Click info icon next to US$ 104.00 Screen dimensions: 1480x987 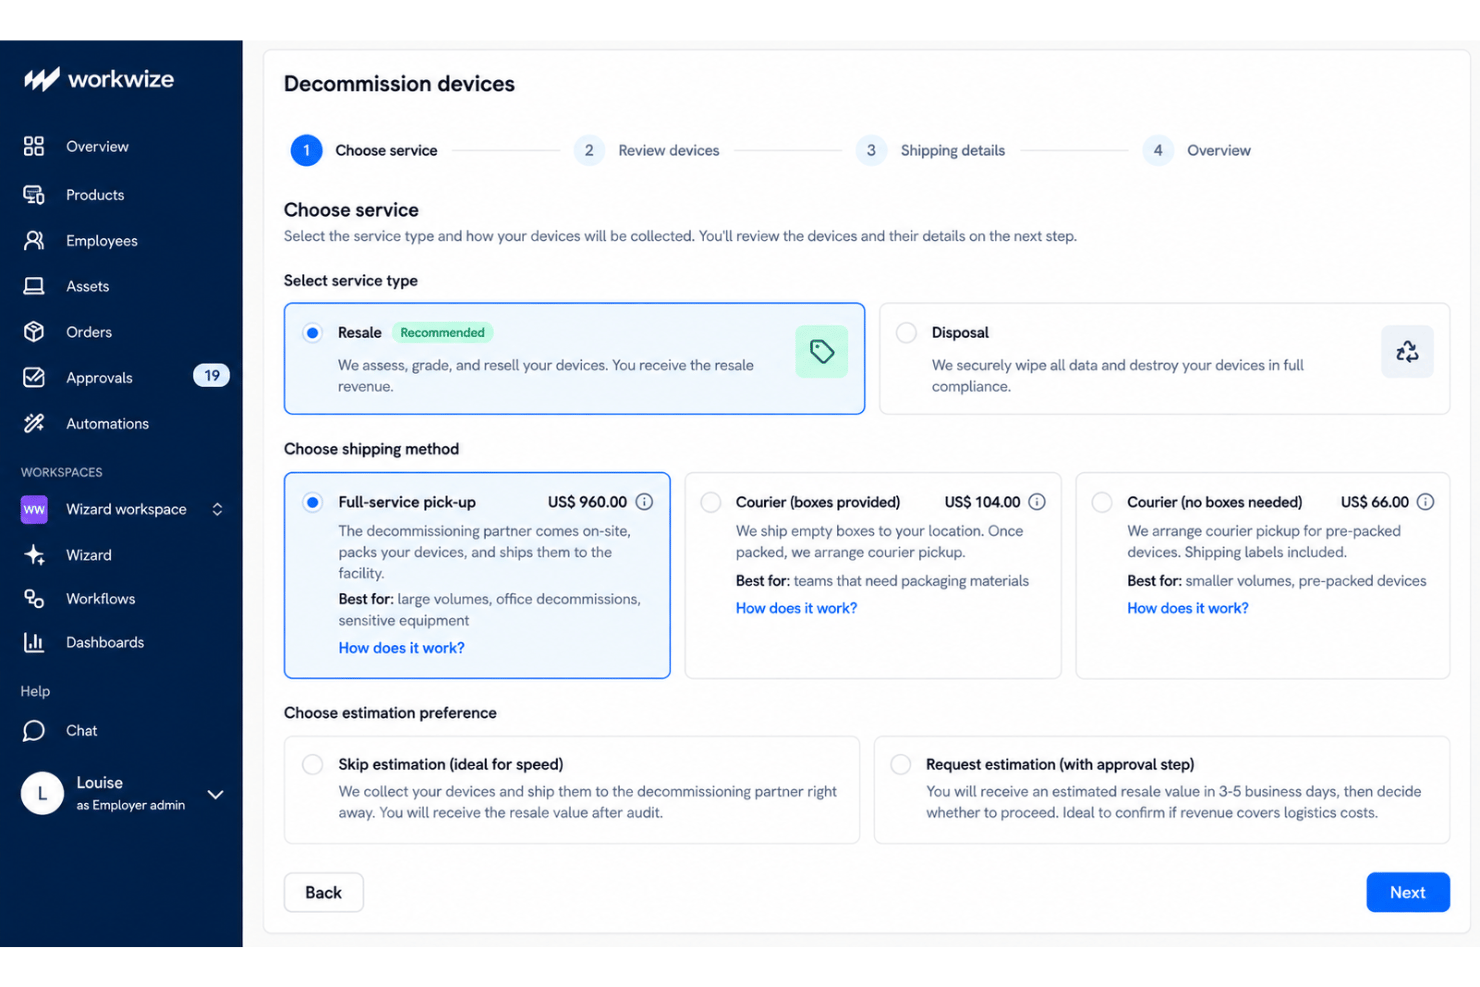[x=1037, y=502]
